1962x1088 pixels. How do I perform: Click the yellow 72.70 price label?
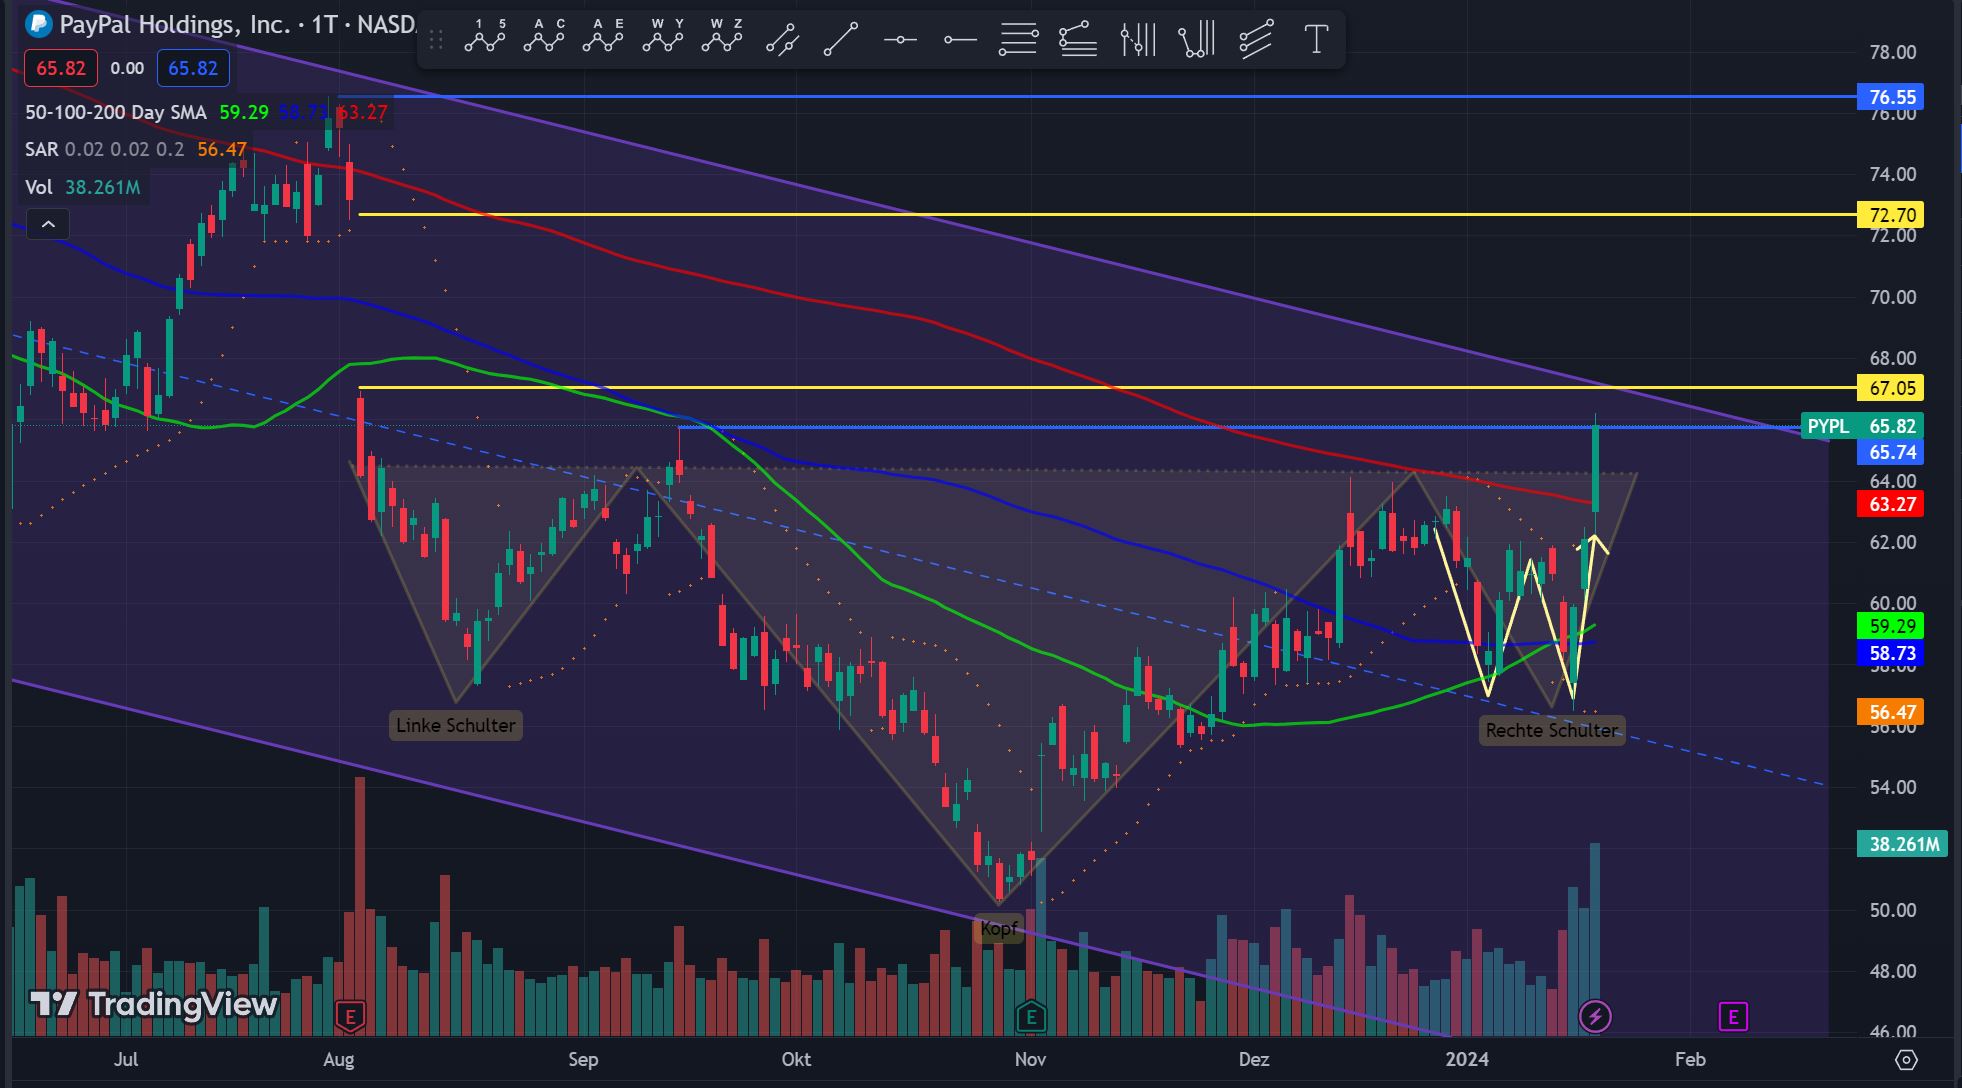(x=1891, y=215)
